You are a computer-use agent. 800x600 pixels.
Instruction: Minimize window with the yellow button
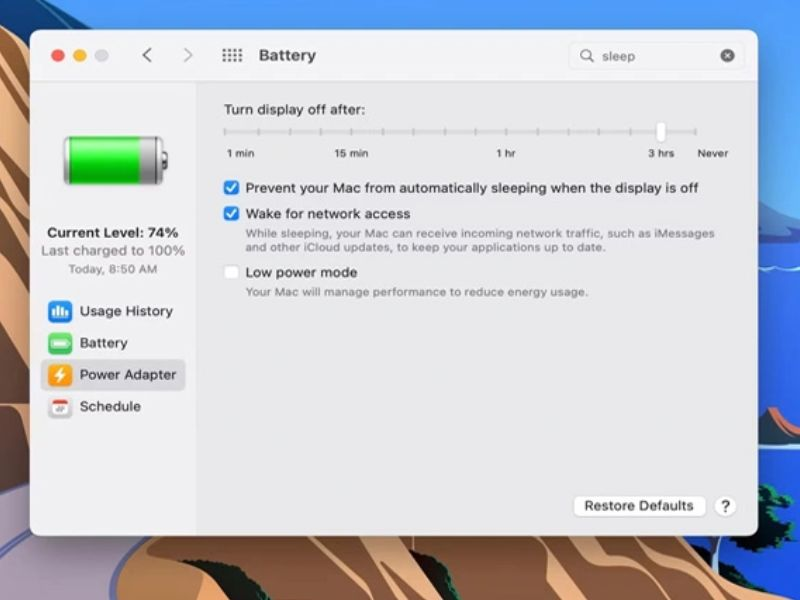pos(80,55)
